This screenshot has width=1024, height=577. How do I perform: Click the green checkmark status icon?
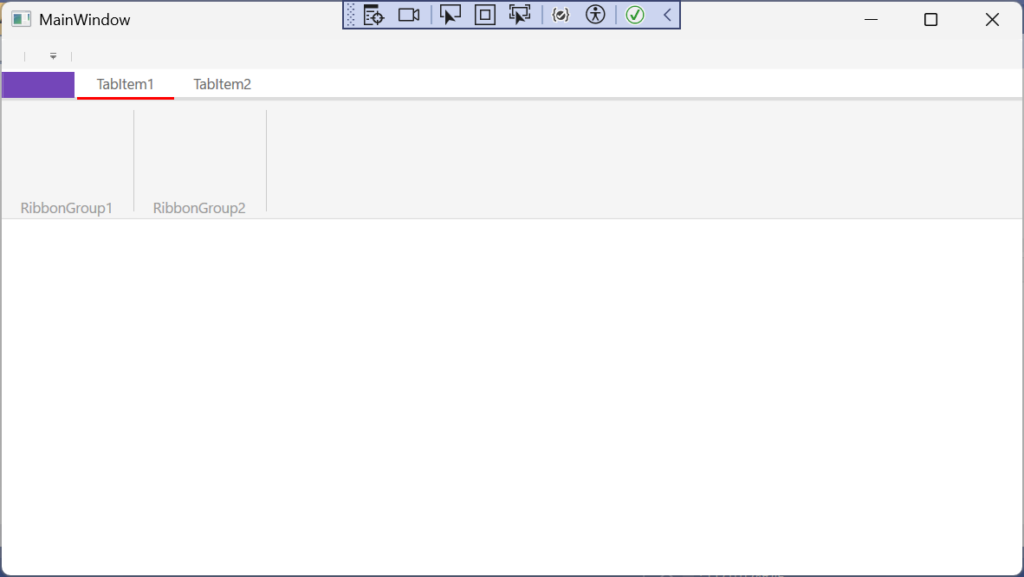click(635, 15)
